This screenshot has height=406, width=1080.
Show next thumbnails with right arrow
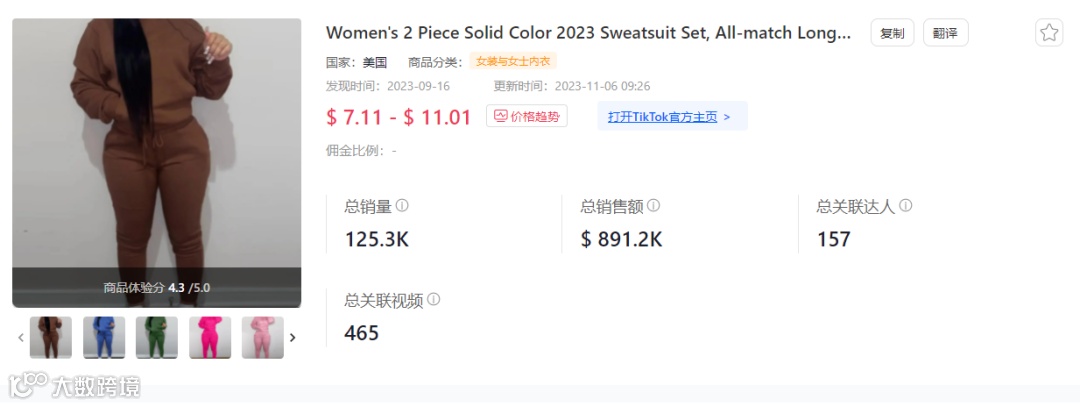pyautogui.click(x=293, y=338)
